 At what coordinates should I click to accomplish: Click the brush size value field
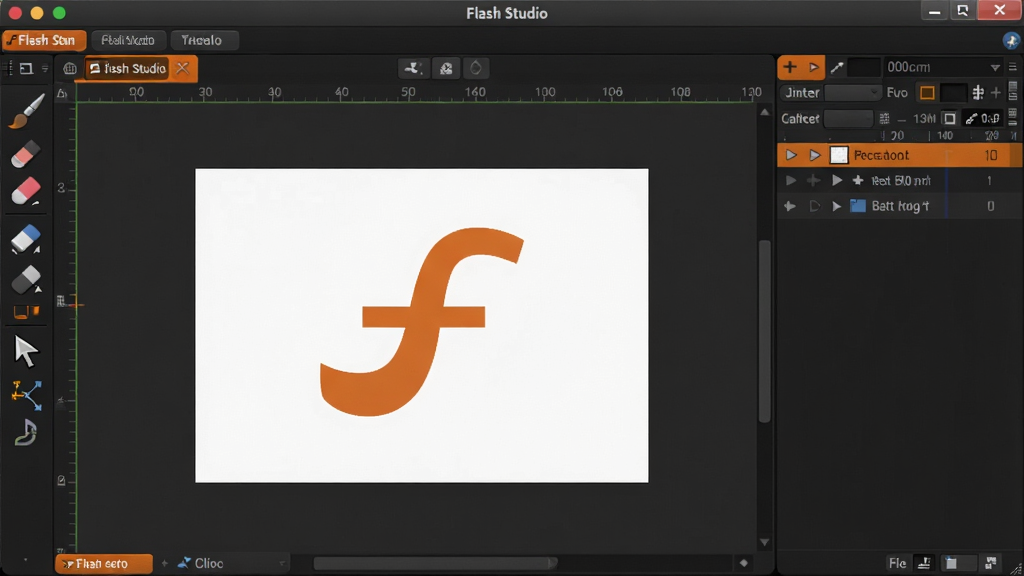pos(982,118)
